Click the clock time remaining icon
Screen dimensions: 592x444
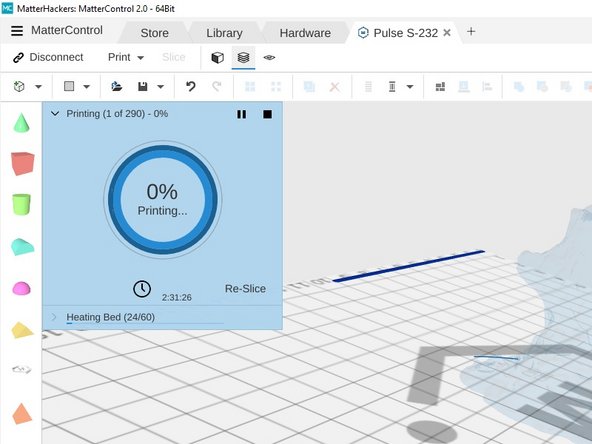[x=142, y=289]
